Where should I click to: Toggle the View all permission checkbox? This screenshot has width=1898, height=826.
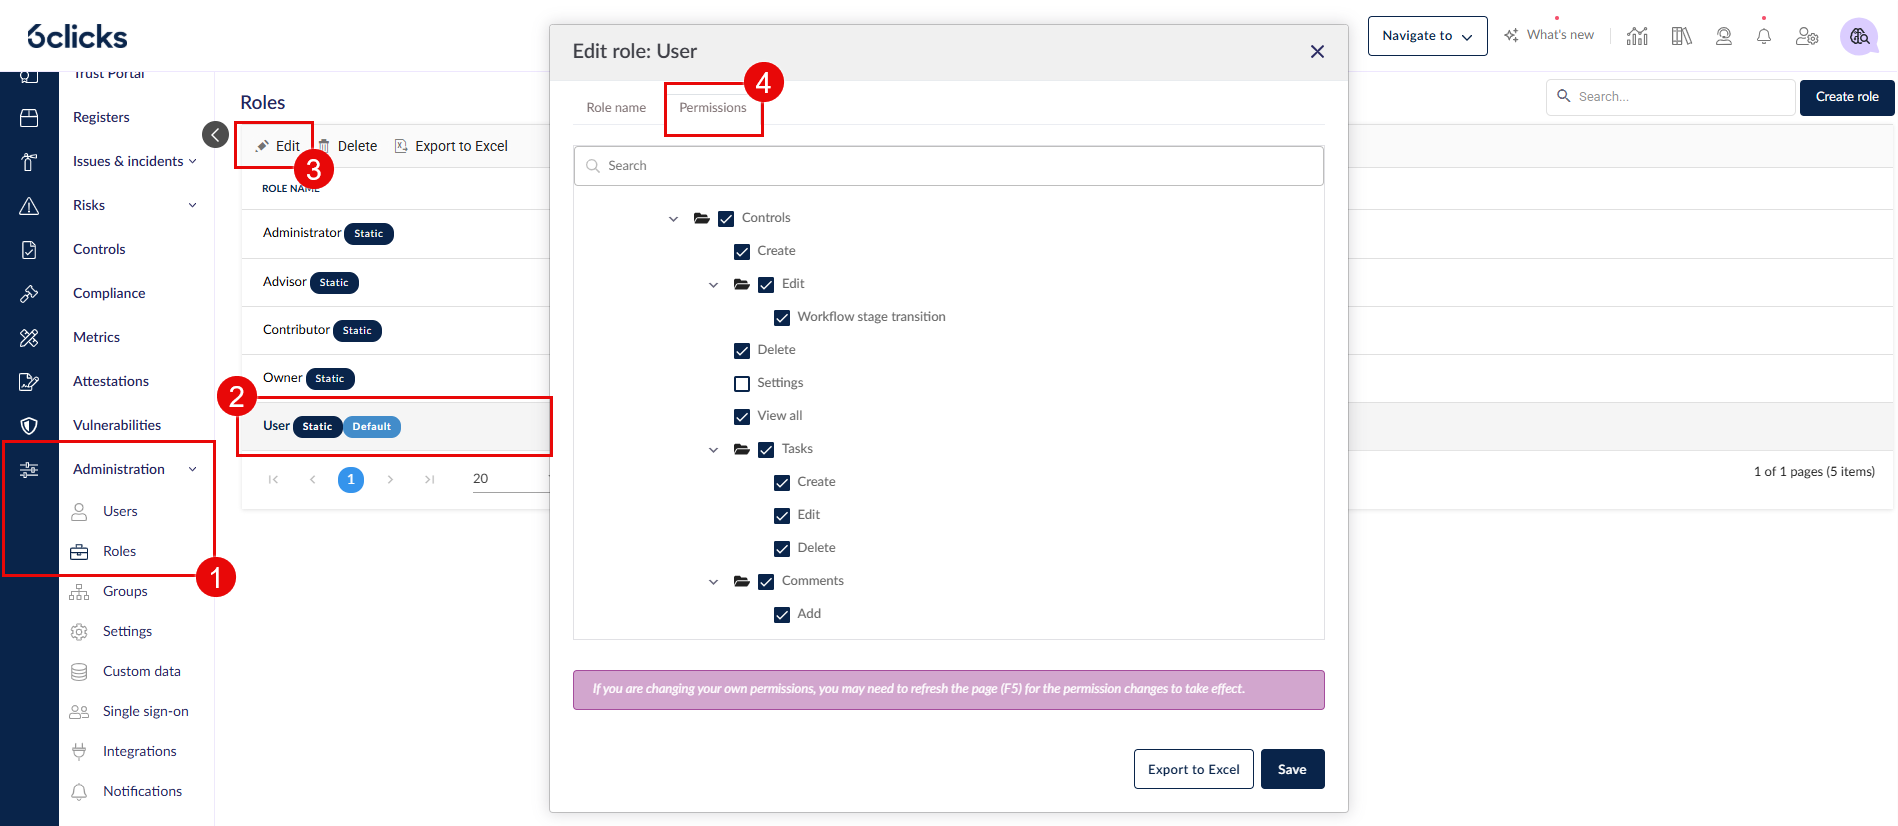pos(742,417)
